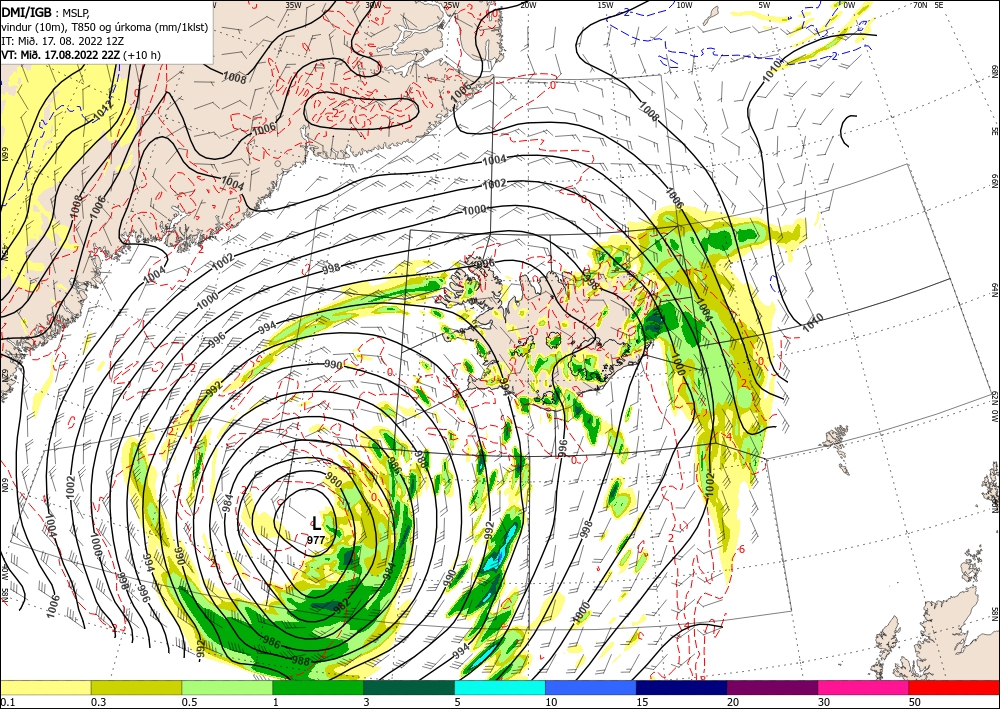Click the '3' legend scale label
Viewport: 1000px width, 709px height.
click(x=367, y=702)
